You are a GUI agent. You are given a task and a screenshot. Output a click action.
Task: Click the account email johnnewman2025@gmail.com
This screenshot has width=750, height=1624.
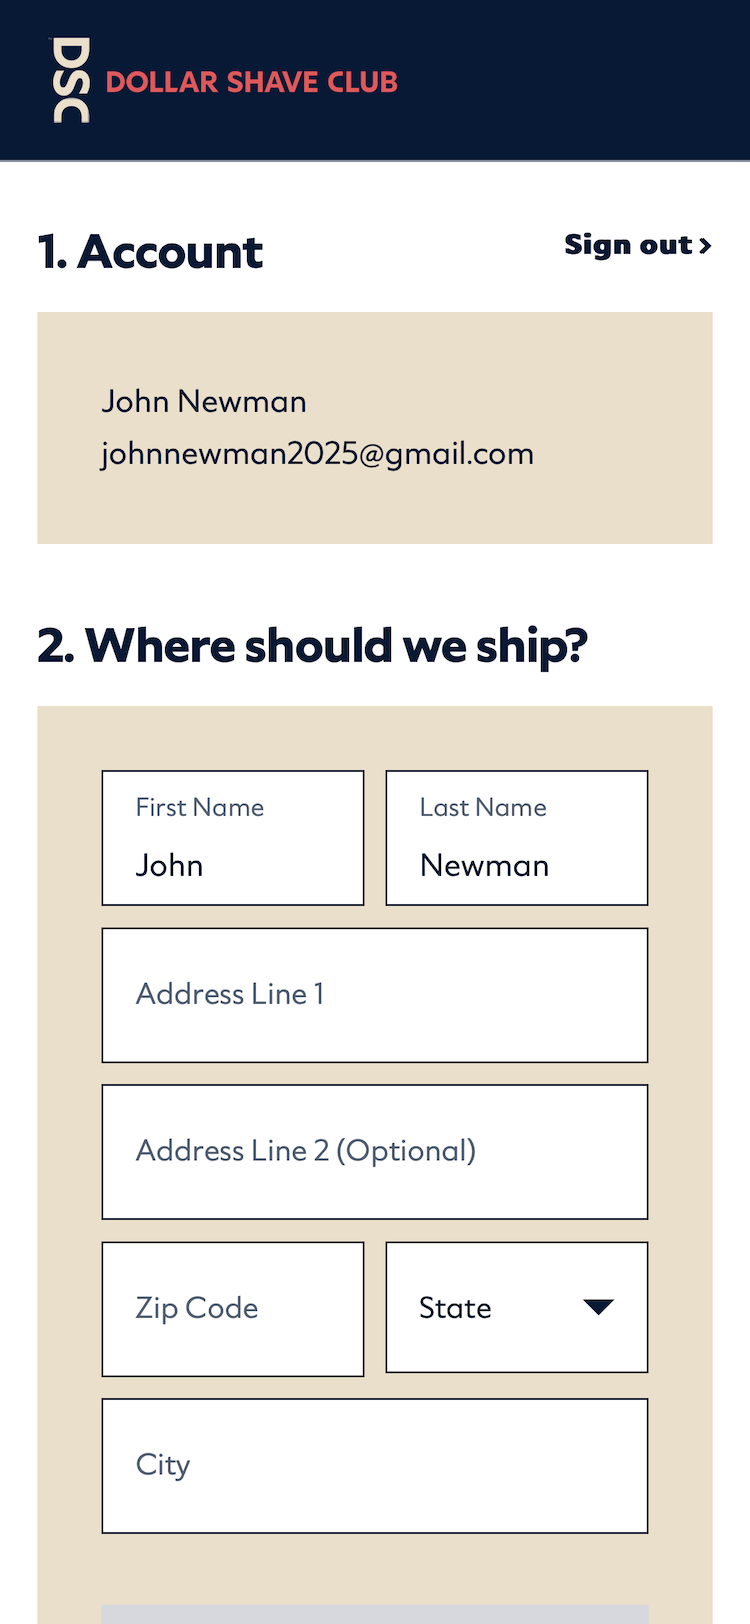317,454
